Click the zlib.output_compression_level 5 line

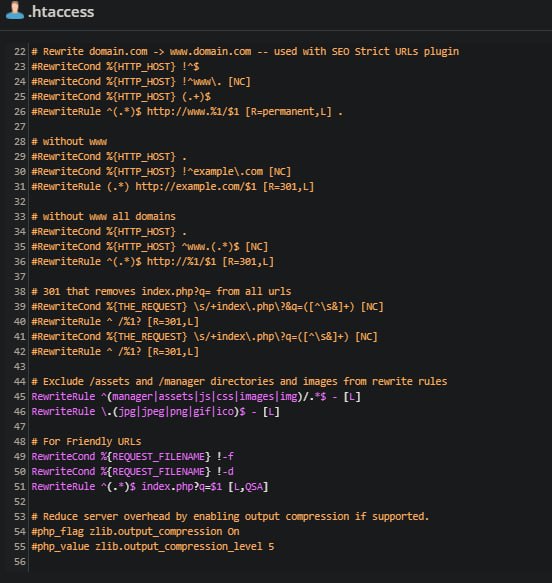tap(153, 547)
